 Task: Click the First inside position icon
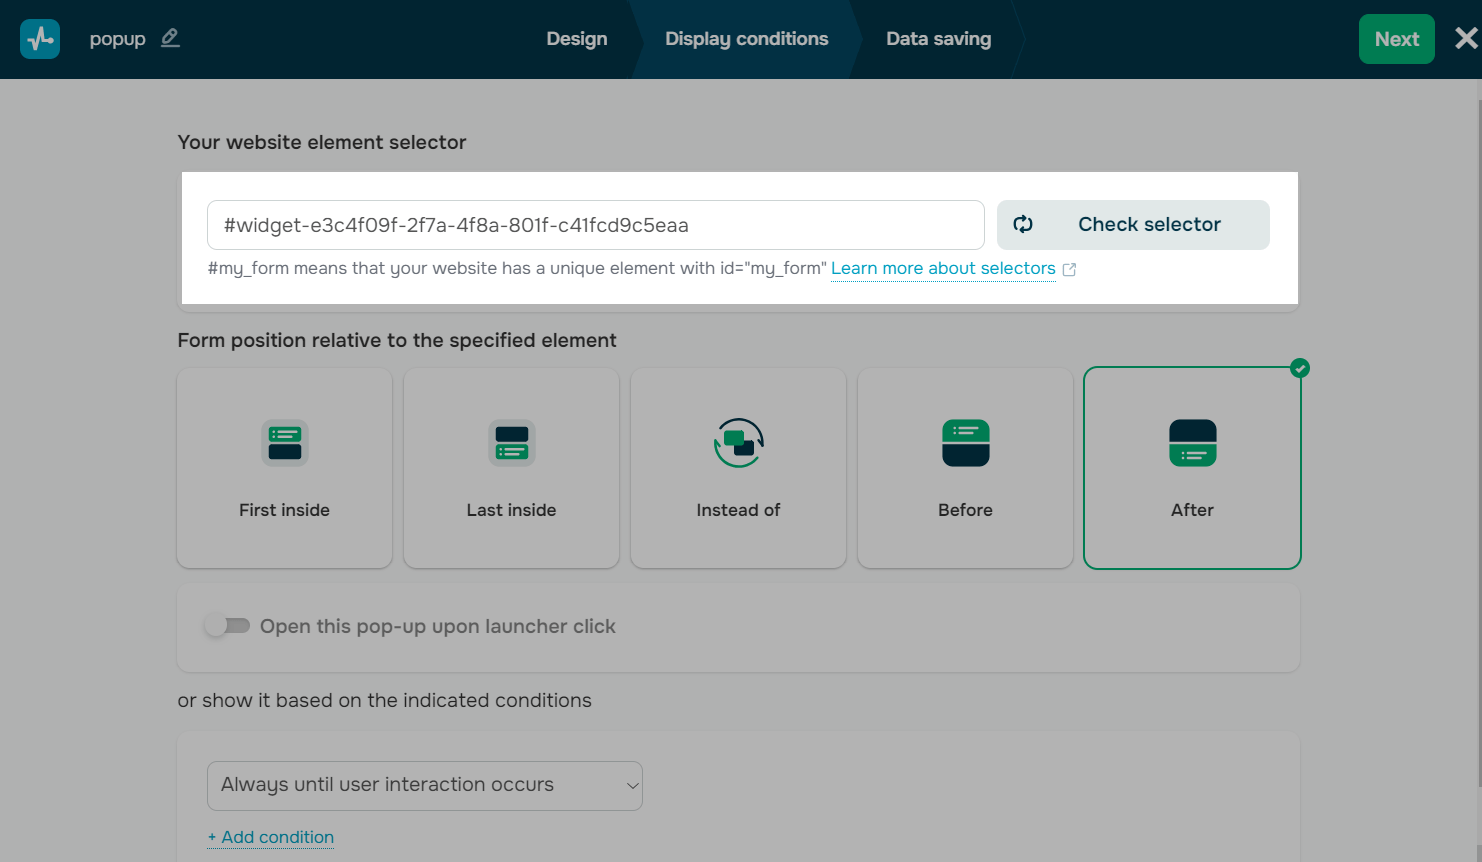coord(285,443)
